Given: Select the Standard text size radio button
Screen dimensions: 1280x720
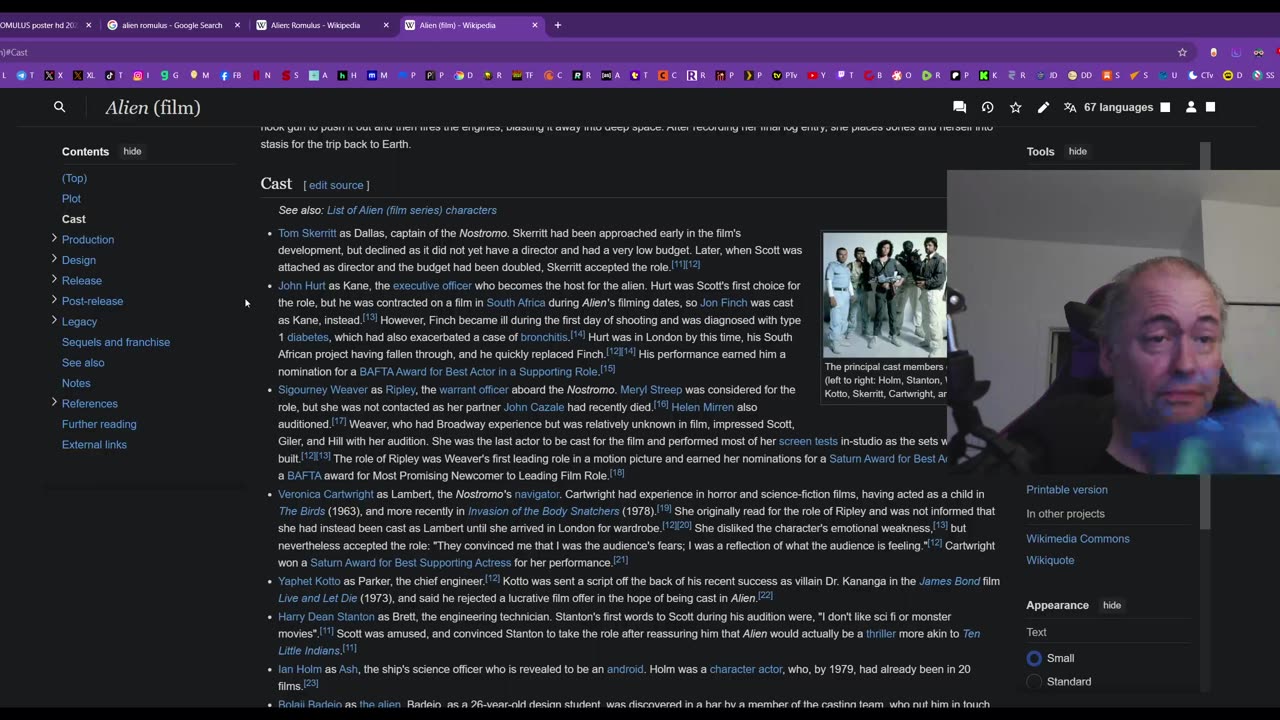Looking at the screenshot, I should coord(1034,681).
